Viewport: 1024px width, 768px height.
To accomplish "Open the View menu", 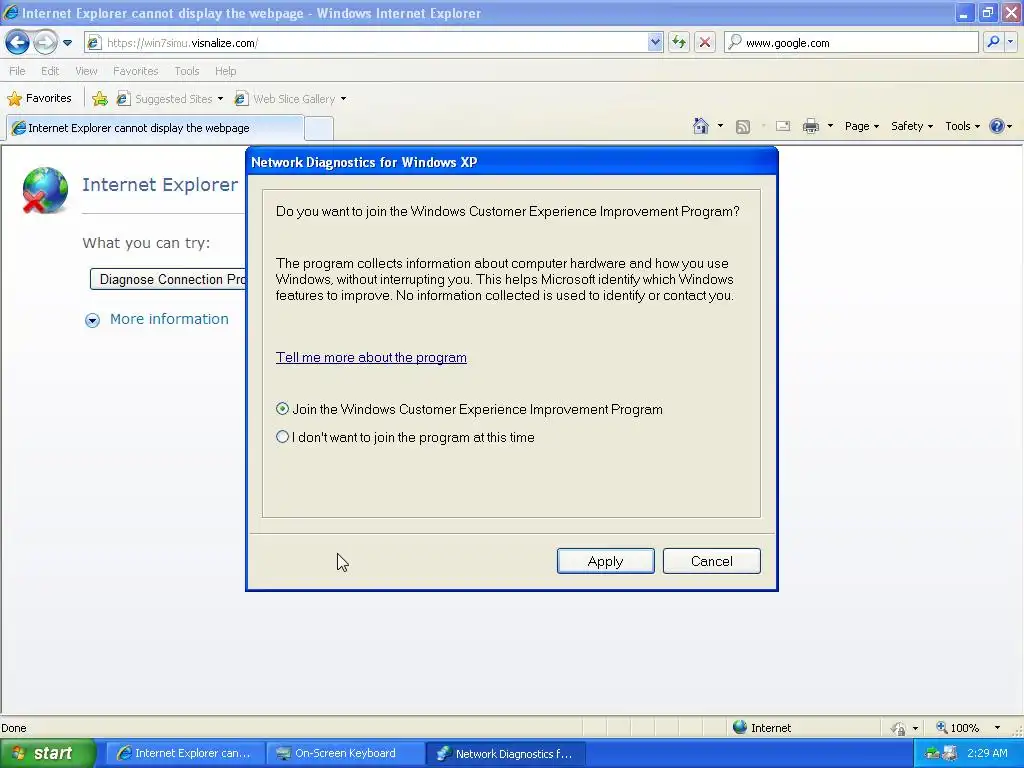I will pos(86,71).
